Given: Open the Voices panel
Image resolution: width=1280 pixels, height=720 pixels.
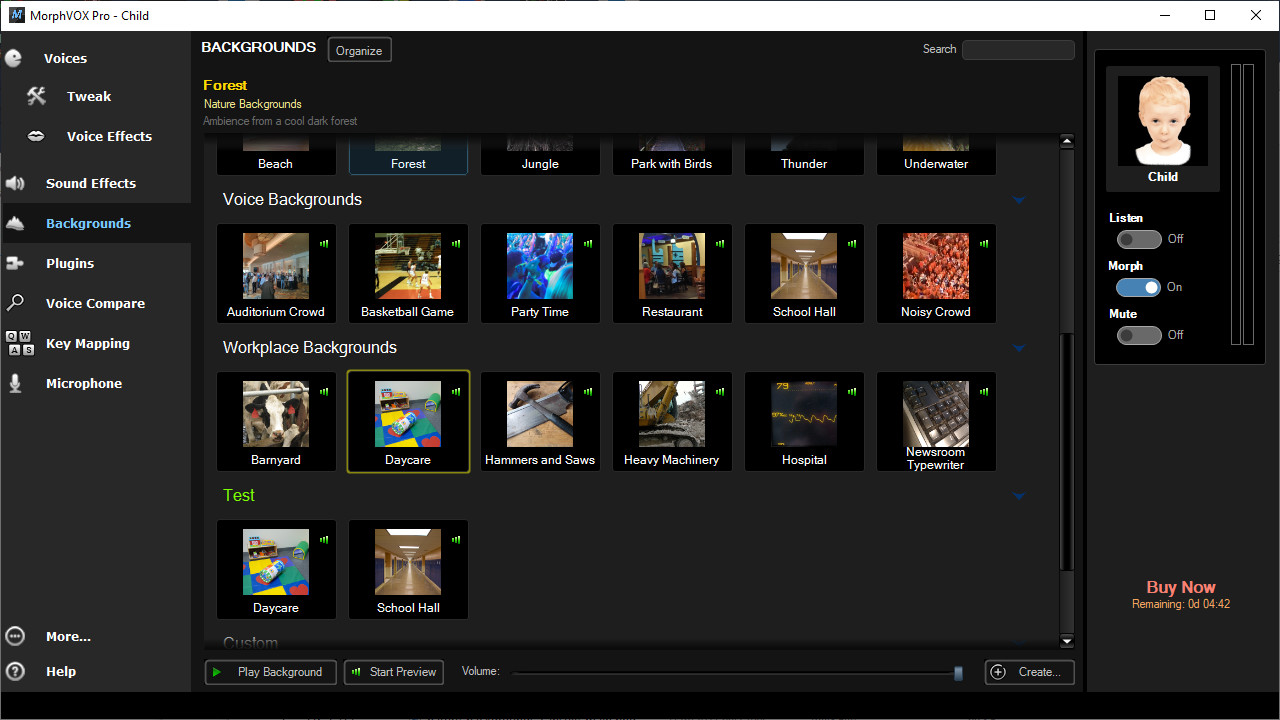Looking at the screenshot, I should coord(65,57).
